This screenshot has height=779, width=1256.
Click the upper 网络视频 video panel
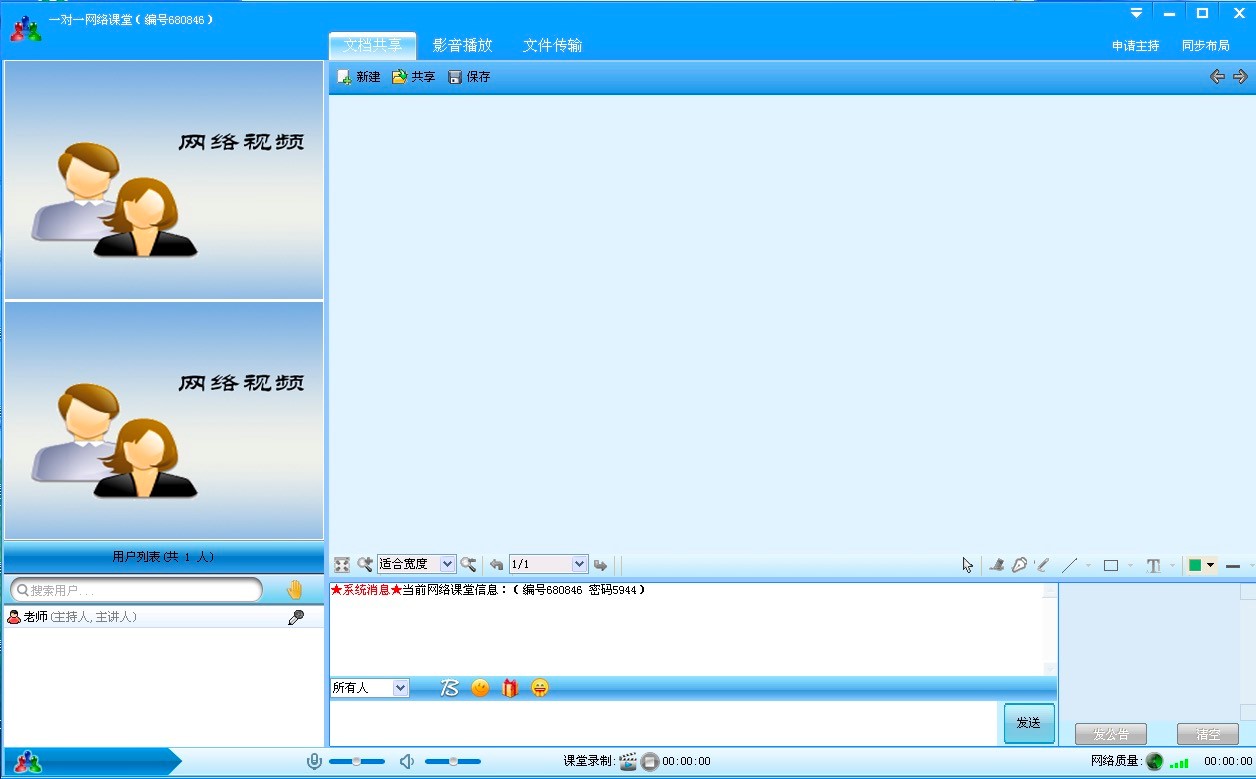point(164,180)
